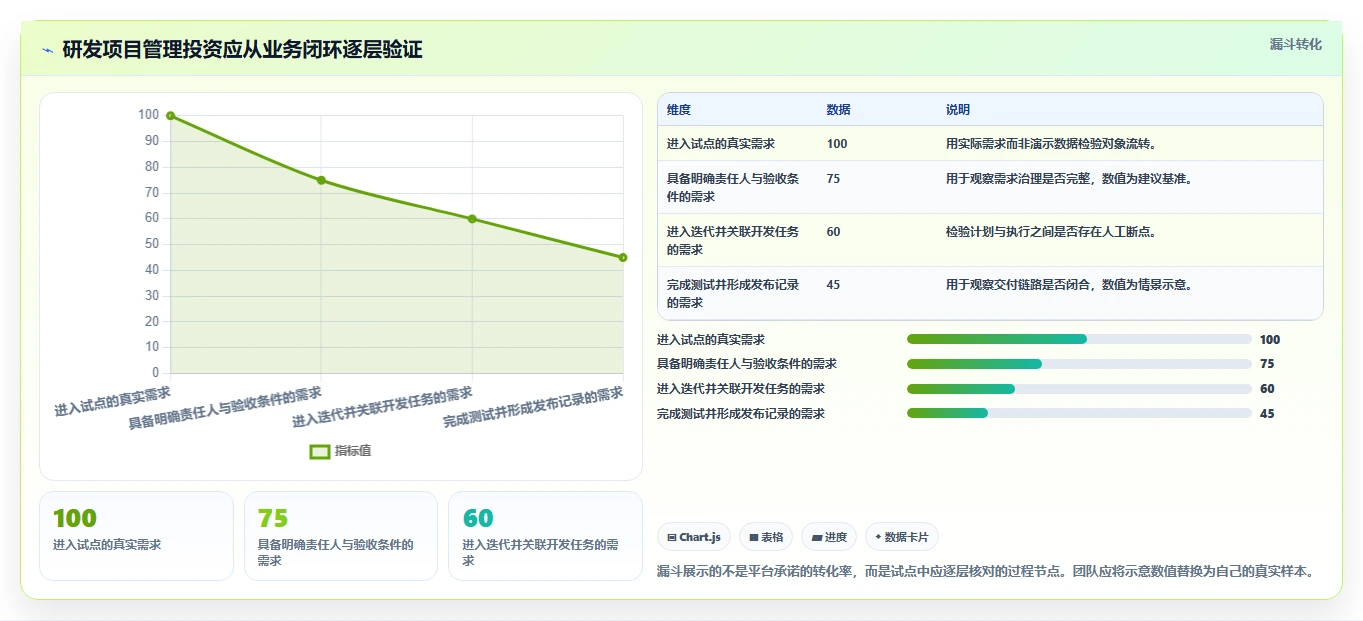The width and height of the screenshot is (1363, 621).
Task: Click the chart data point at 100
Action: point(170,116)
